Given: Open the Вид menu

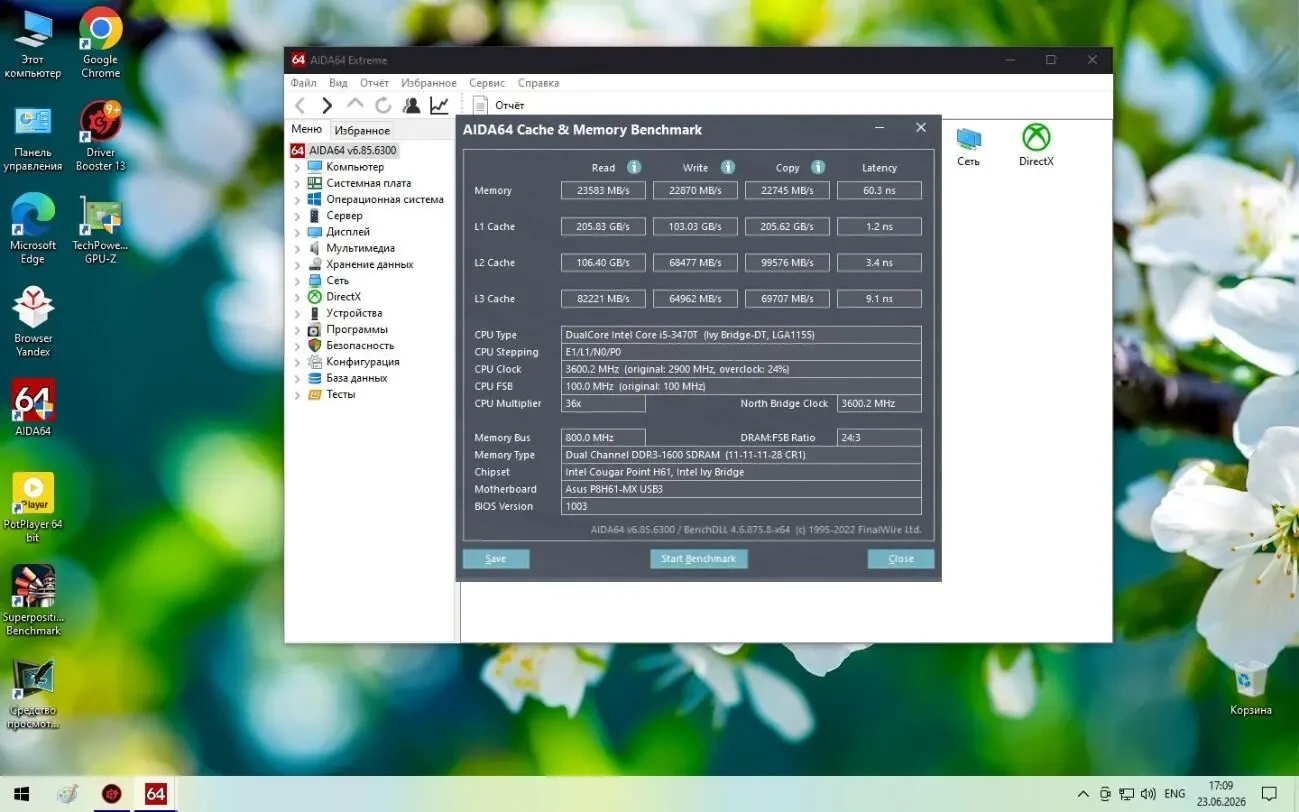Looking at the screenshot, I should tap(338, 83).
